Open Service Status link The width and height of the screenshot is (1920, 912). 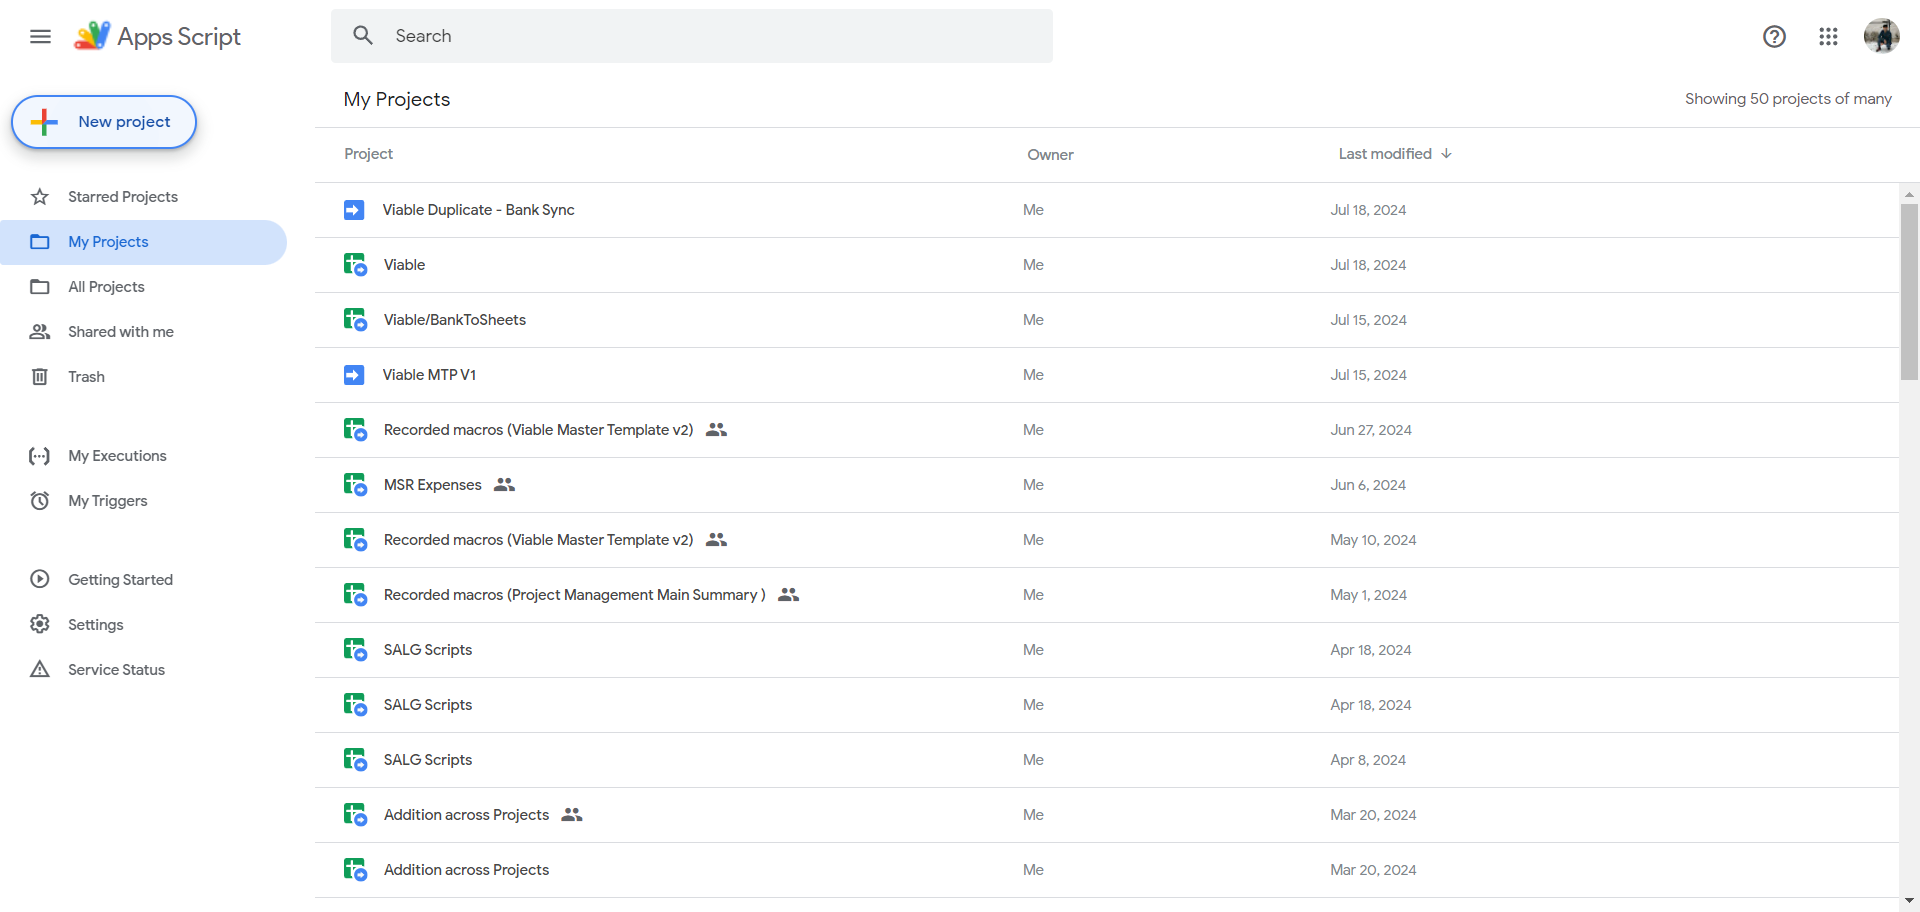click(x=116, y=670)
